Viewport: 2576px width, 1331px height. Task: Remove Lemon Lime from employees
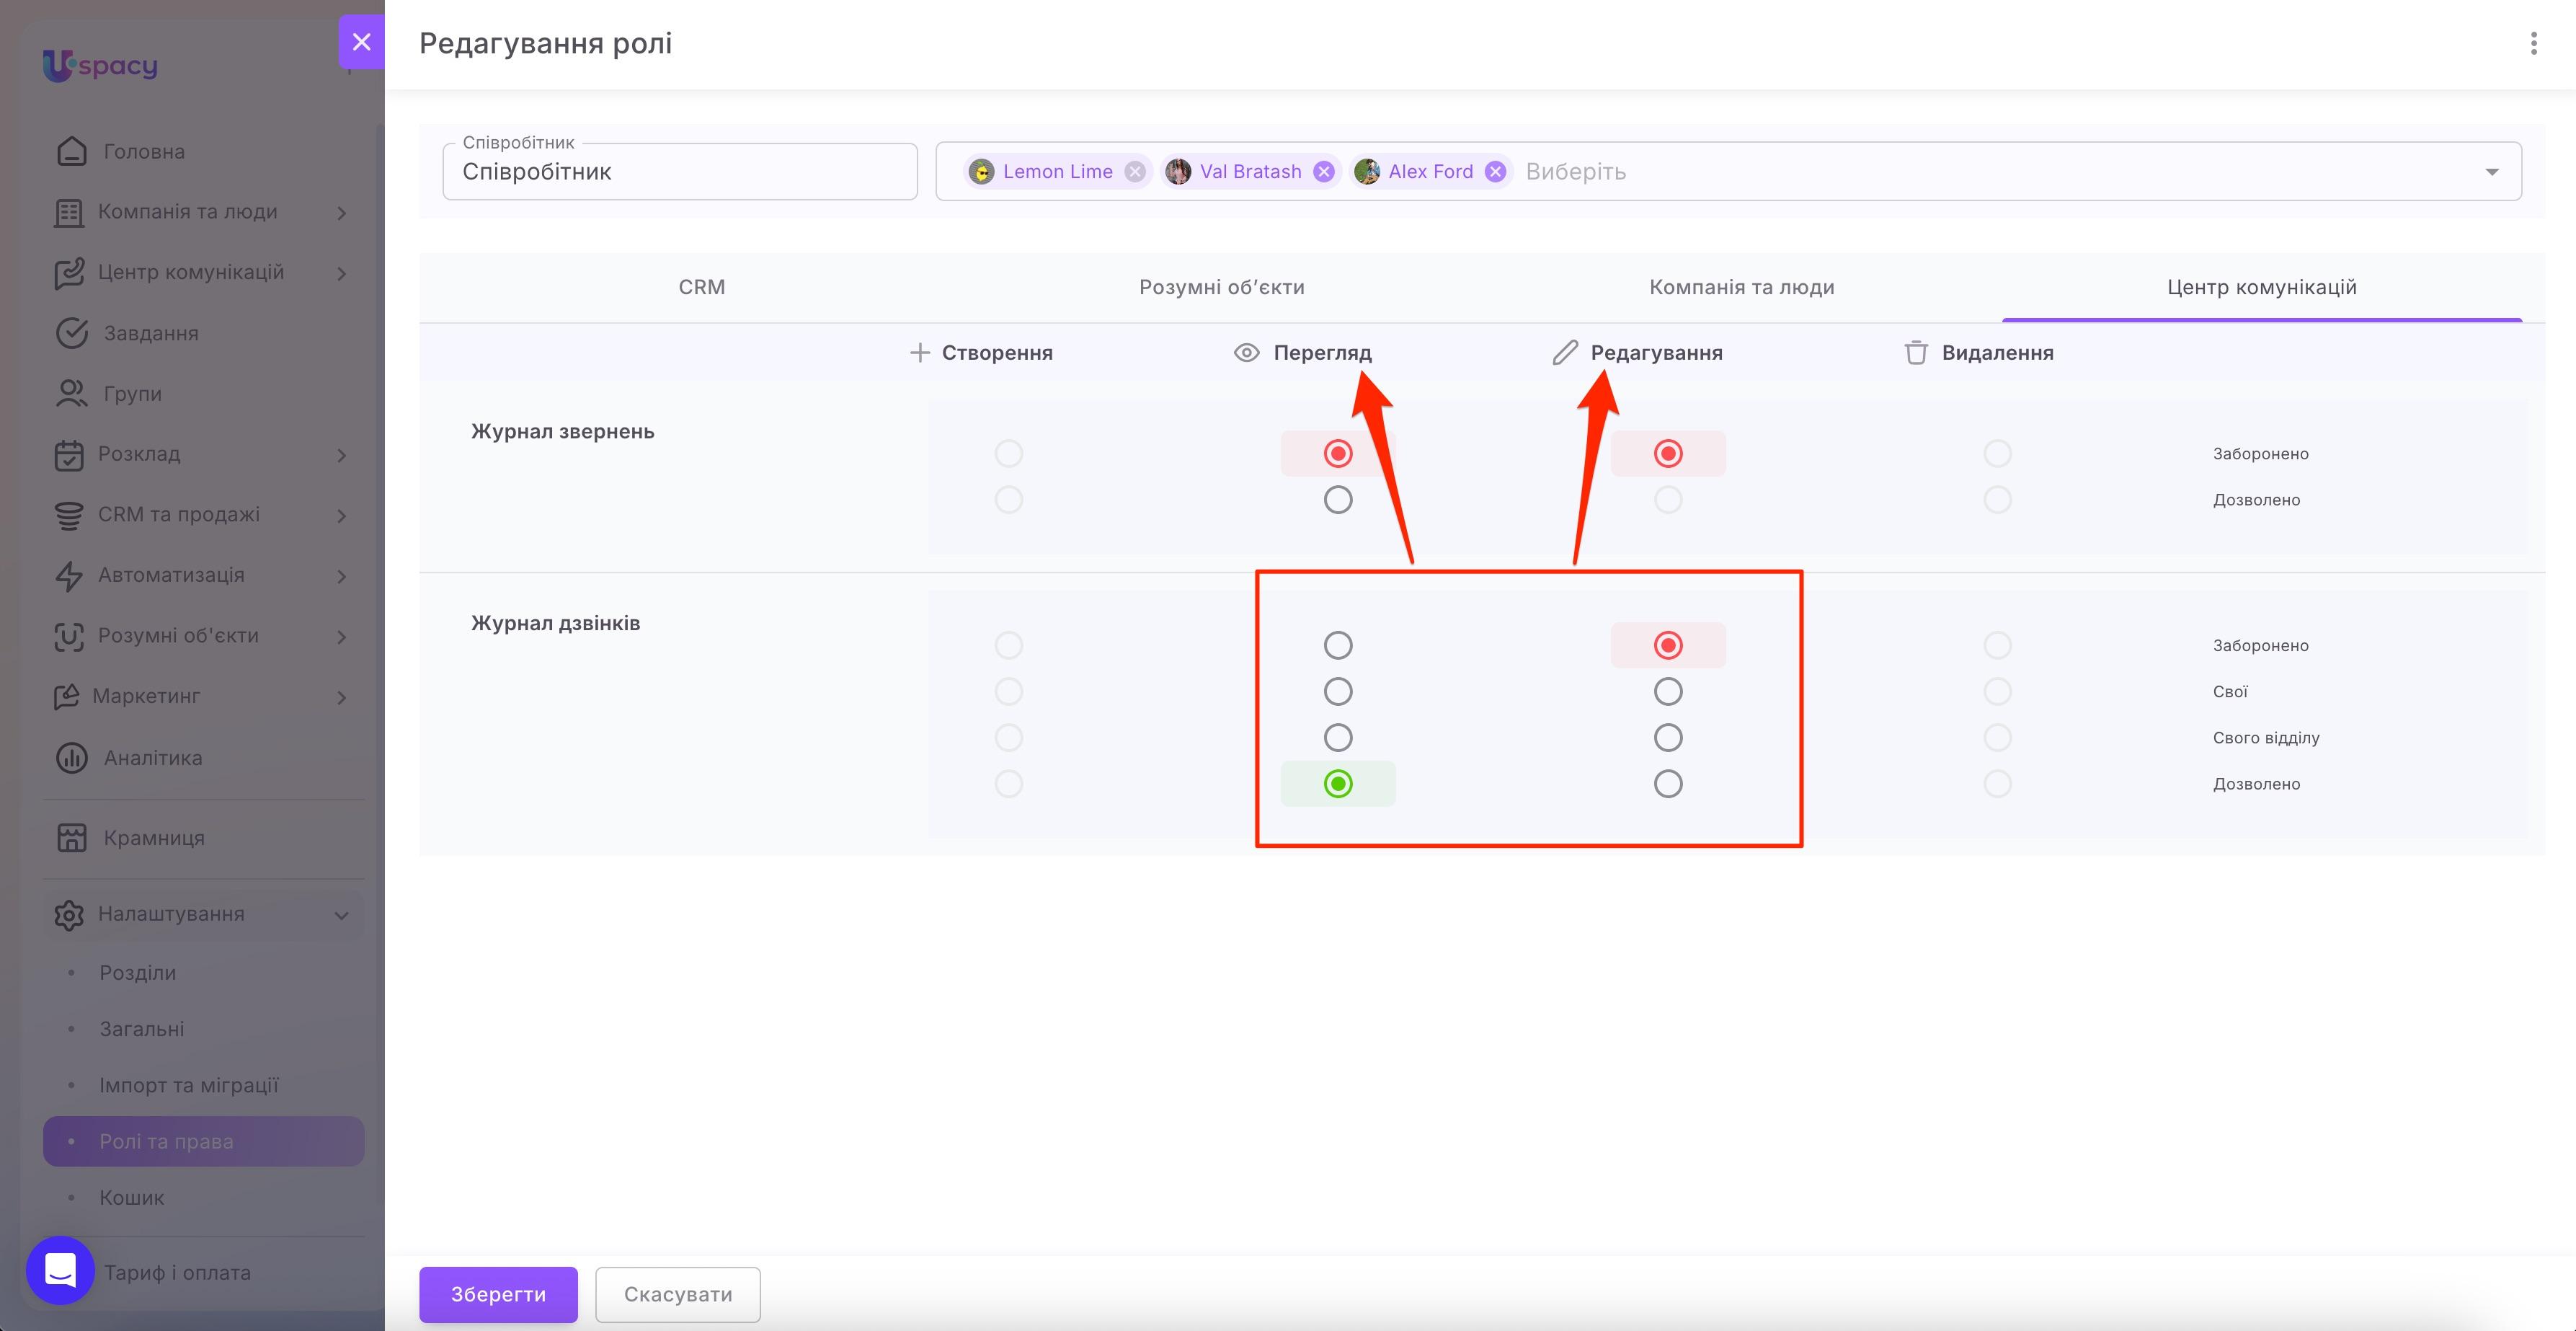(1134, 172)
